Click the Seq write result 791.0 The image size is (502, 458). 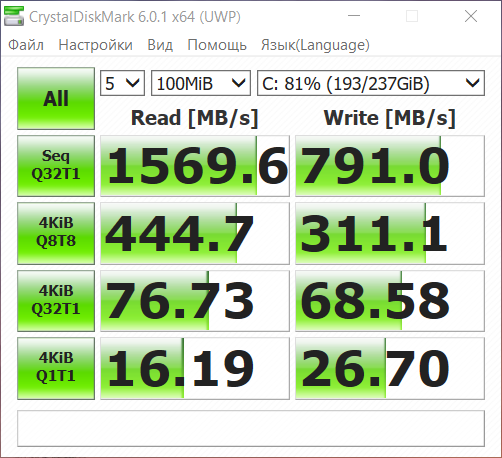(x=390, y=166)
